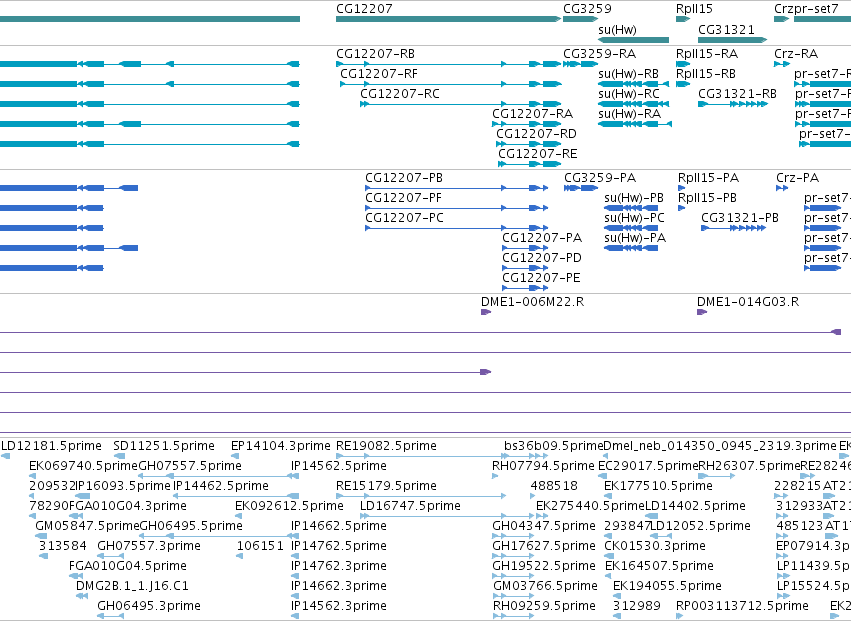Select EST EK164507.5prime
The width and height of the screenshot is (851, 621).
pyautogui.click(x=659, y=566)
